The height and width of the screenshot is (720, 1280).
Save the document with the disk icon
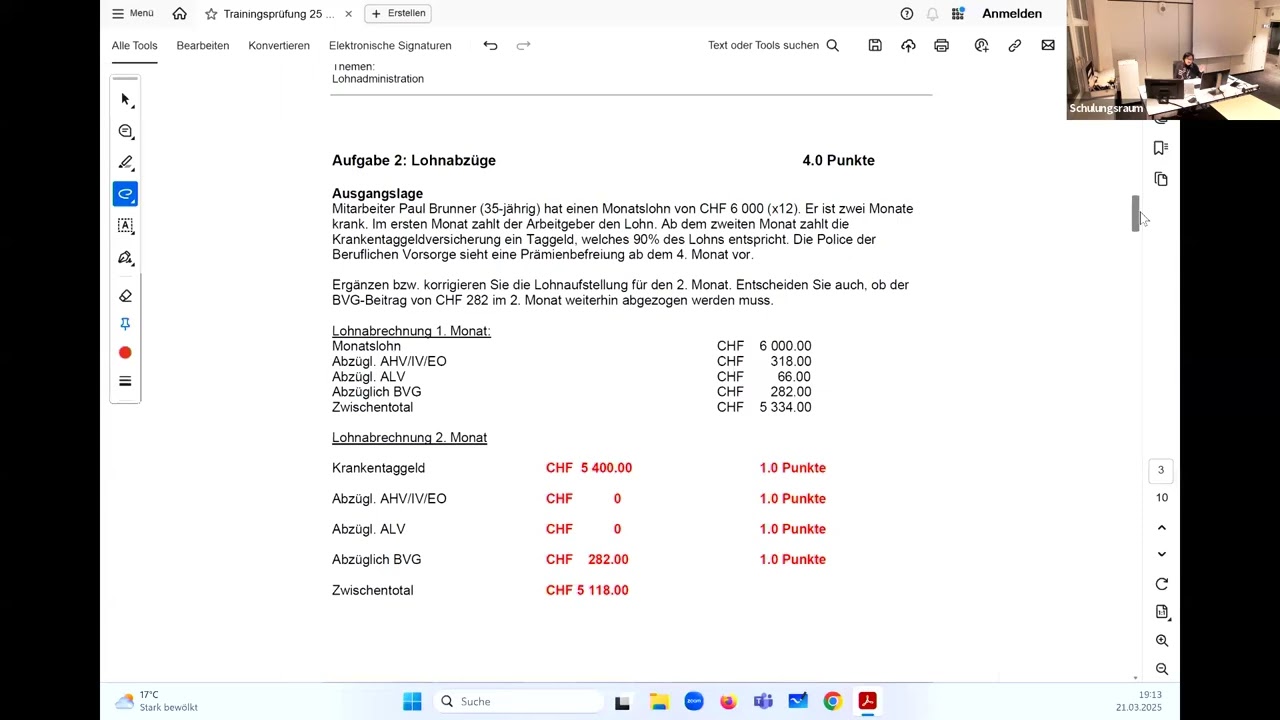click(x=875, y=45)
